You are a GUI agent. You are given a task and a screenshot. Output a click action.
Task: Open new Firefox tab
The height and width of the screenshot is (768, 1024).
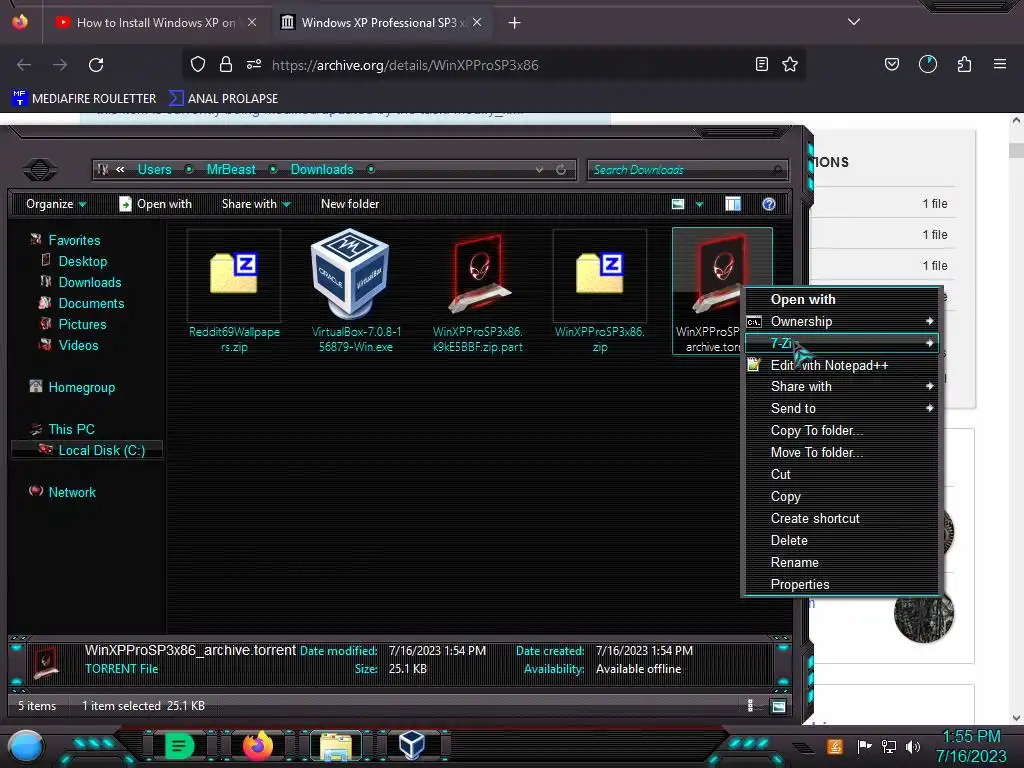pyautogui.click(x=515, y=23)
